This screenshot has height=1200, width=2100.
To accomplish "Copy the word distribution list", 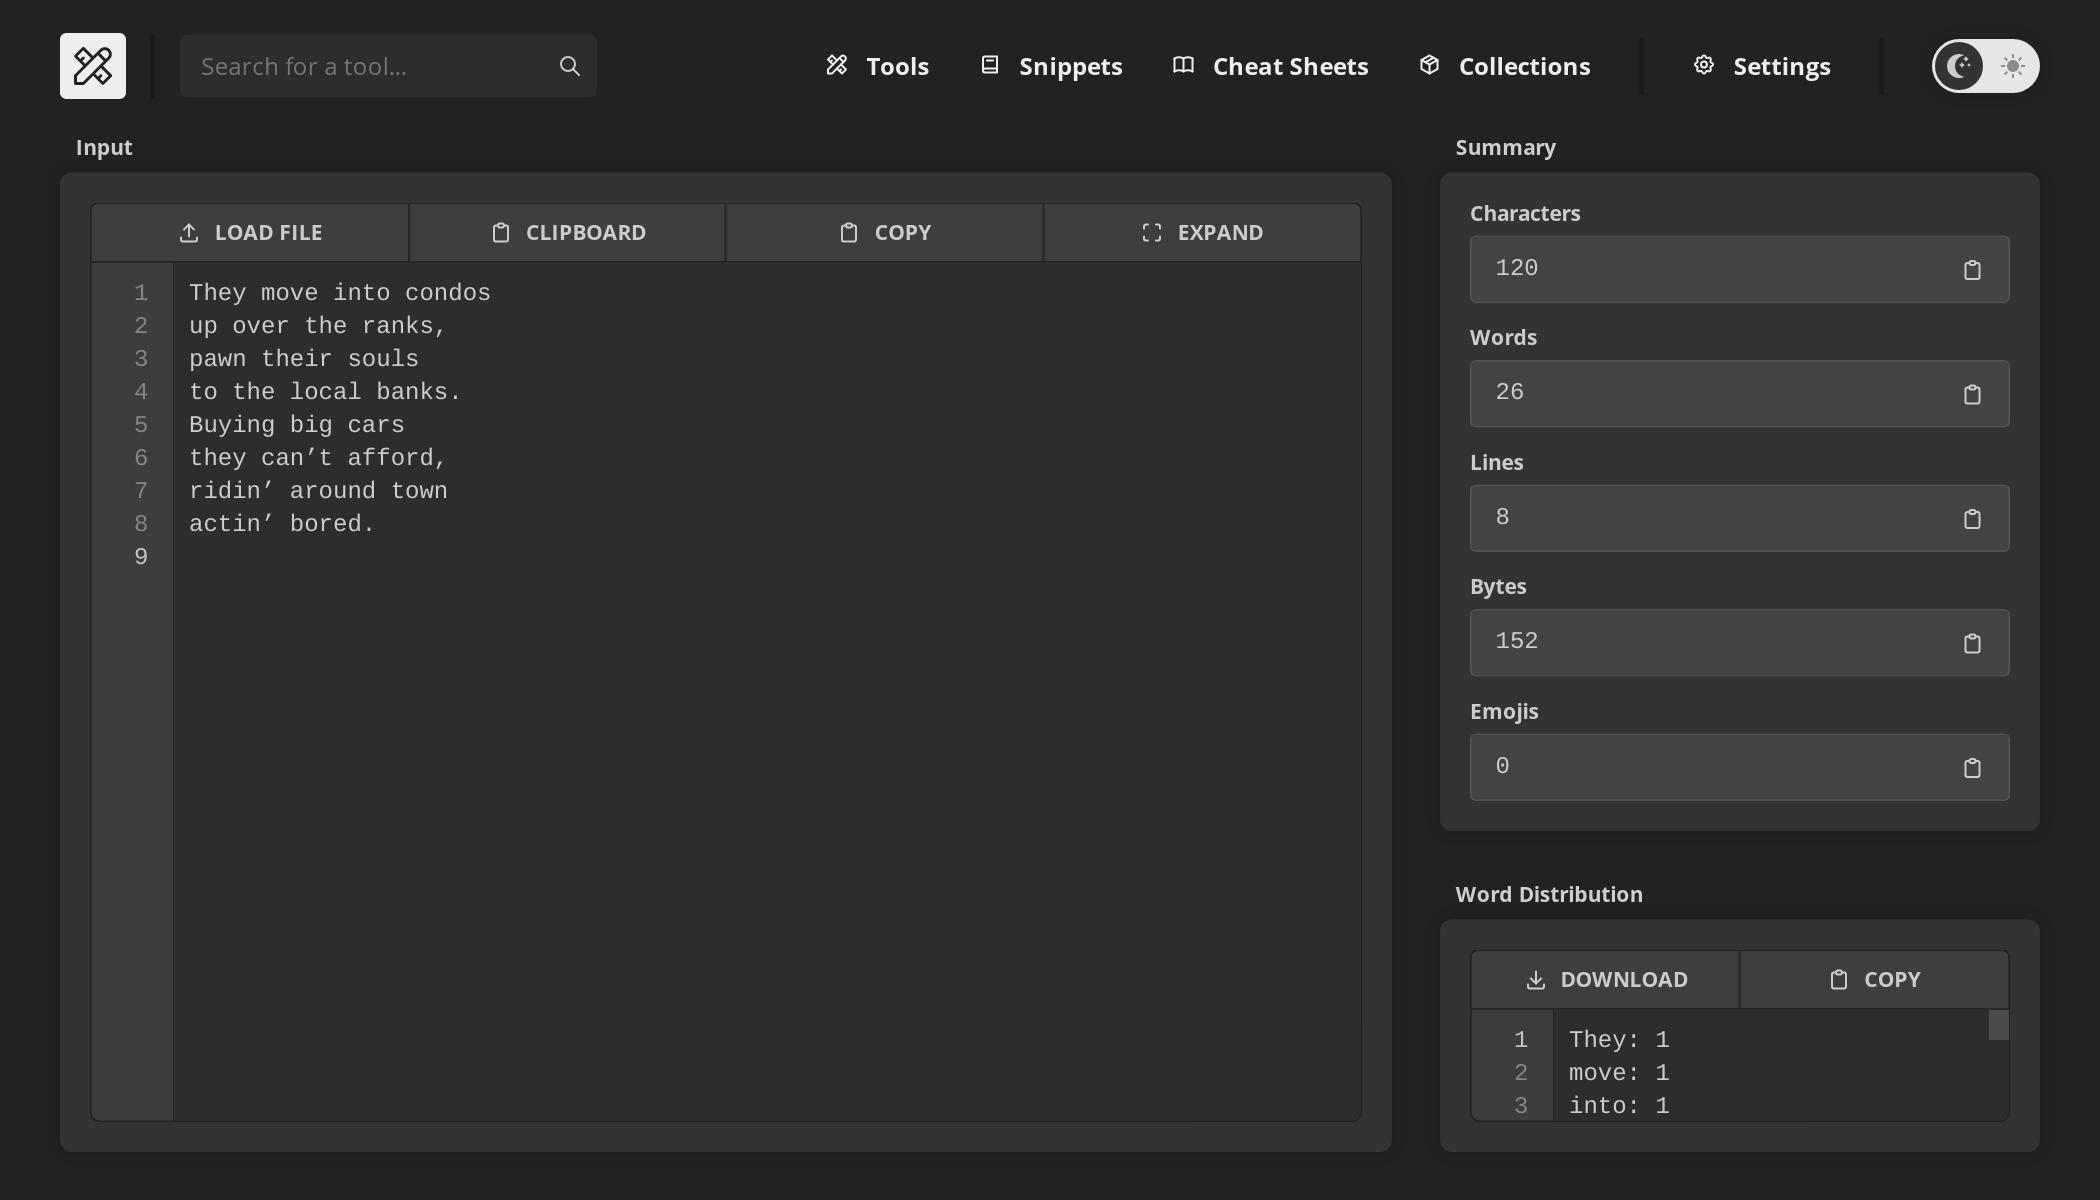I will 1875,979.
